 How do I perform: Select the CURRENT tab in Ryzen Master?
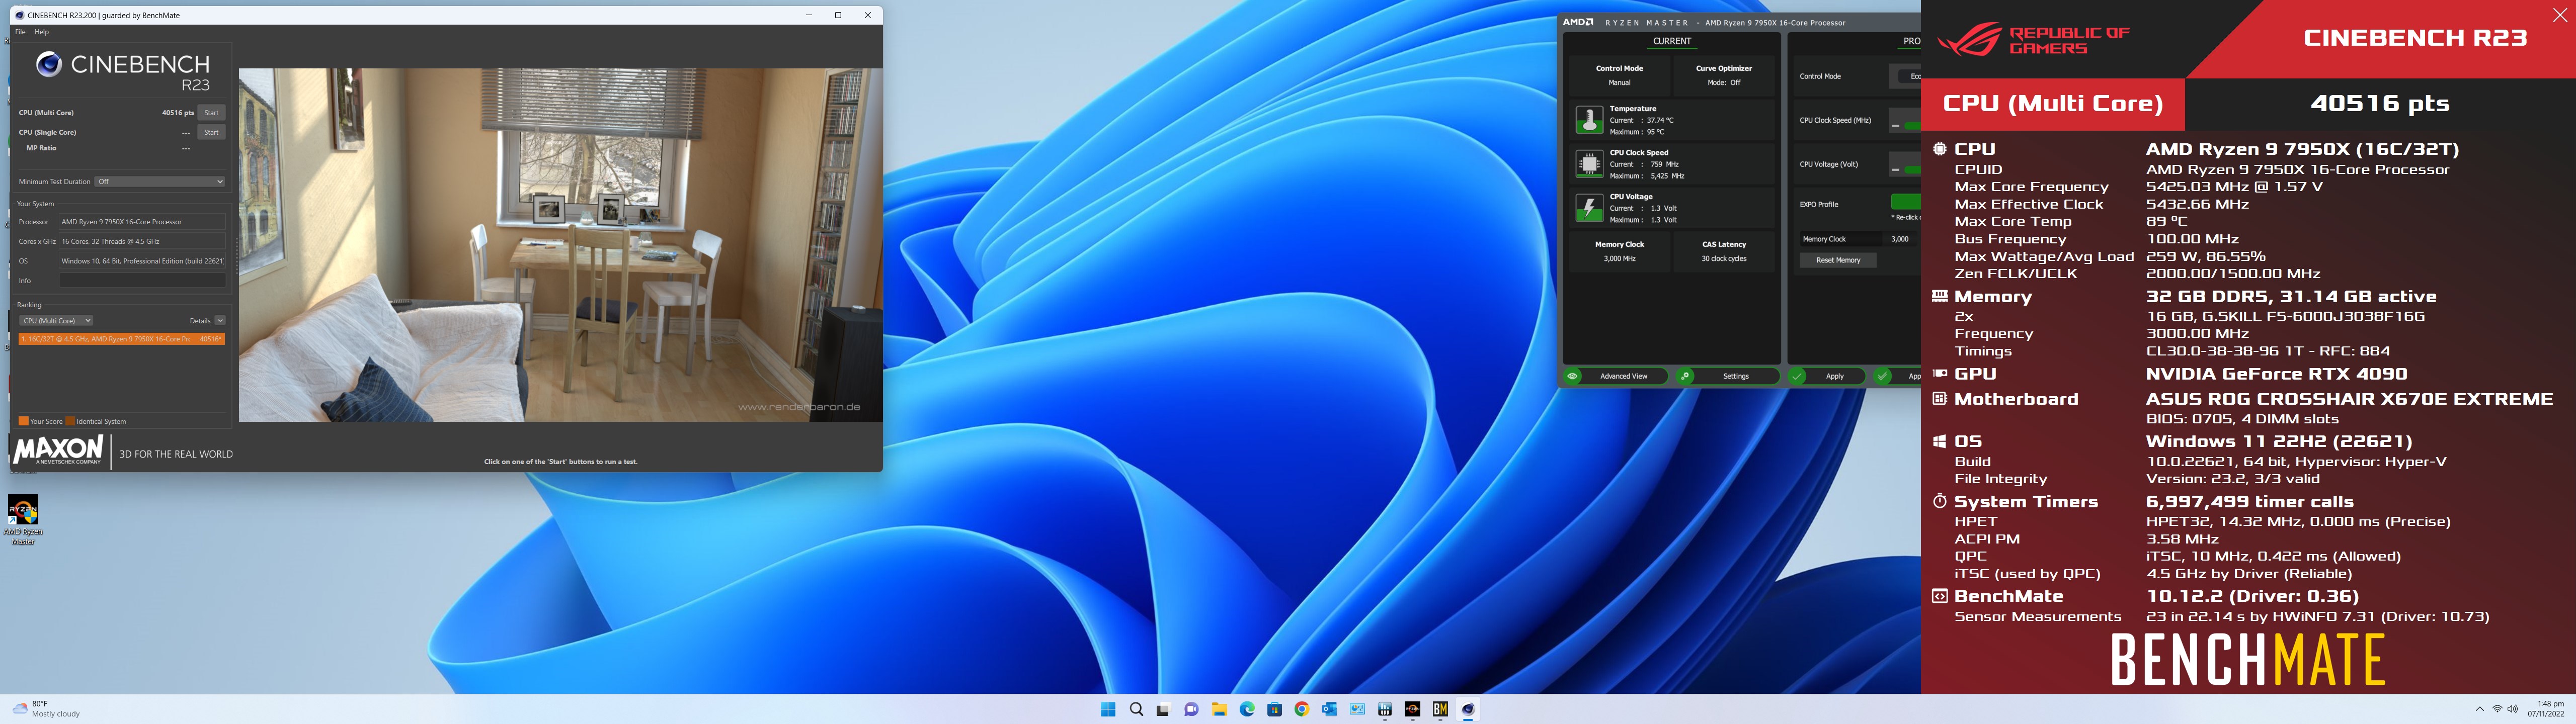pyautogui.click(x=1672, y=42)
